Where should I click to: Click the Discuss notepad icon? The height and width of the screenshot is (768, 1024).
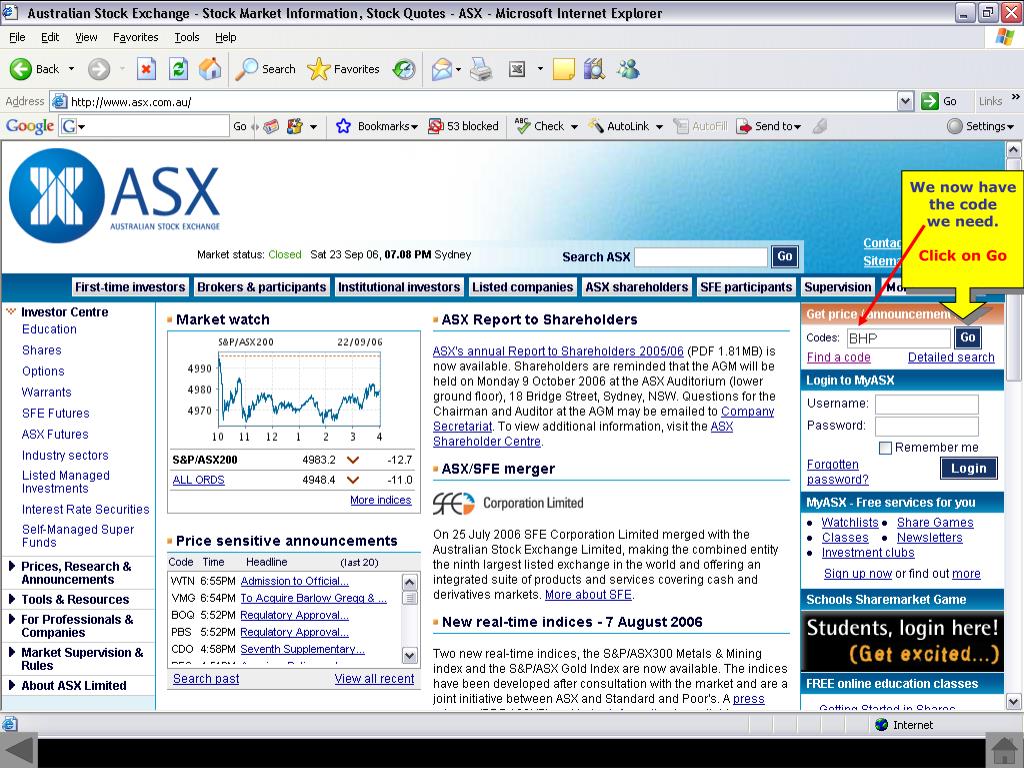564,69
